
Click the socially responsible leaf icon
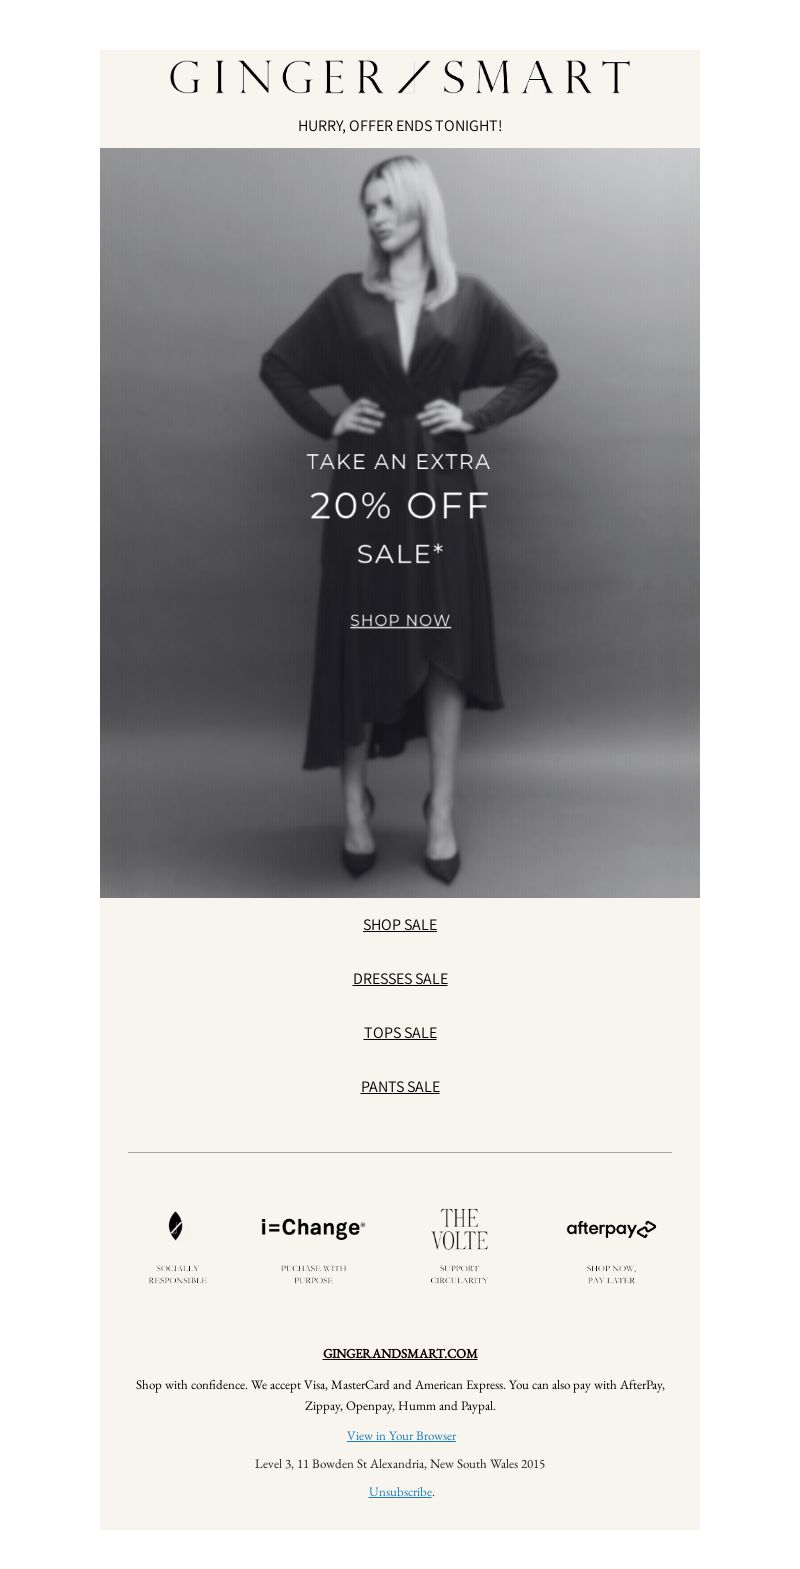pos(176,1226)
